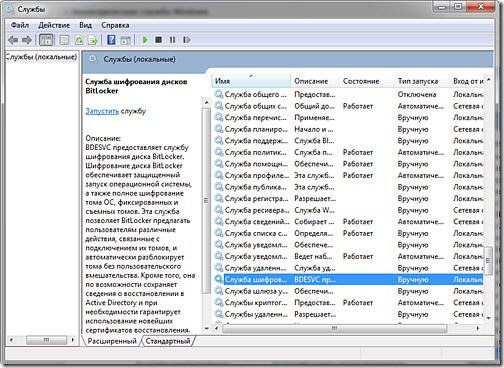Click the Общий до... description cell
This screenshot has height=368, width=504.
[314, 106]
